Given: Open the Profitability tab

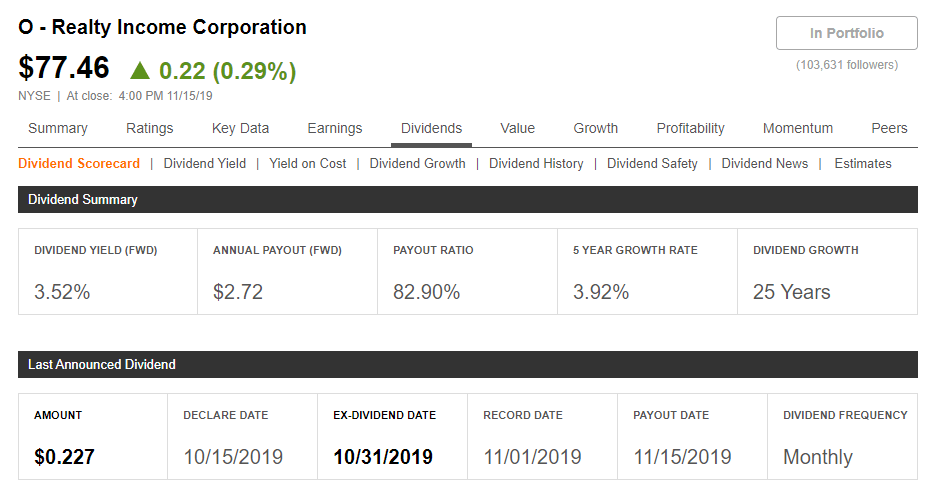Looking at the screenshot, I should [x=690, y=128].
